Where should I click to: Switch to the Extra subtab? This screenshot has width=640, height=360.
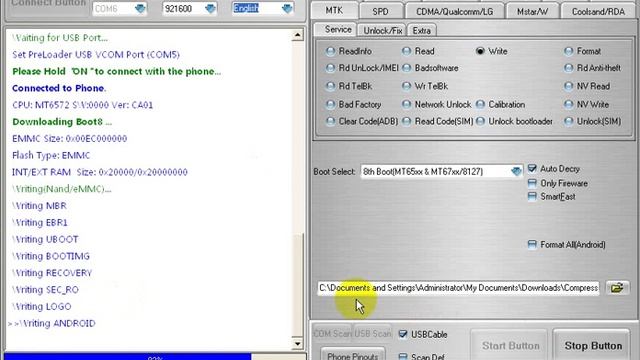tap(422, 30)
